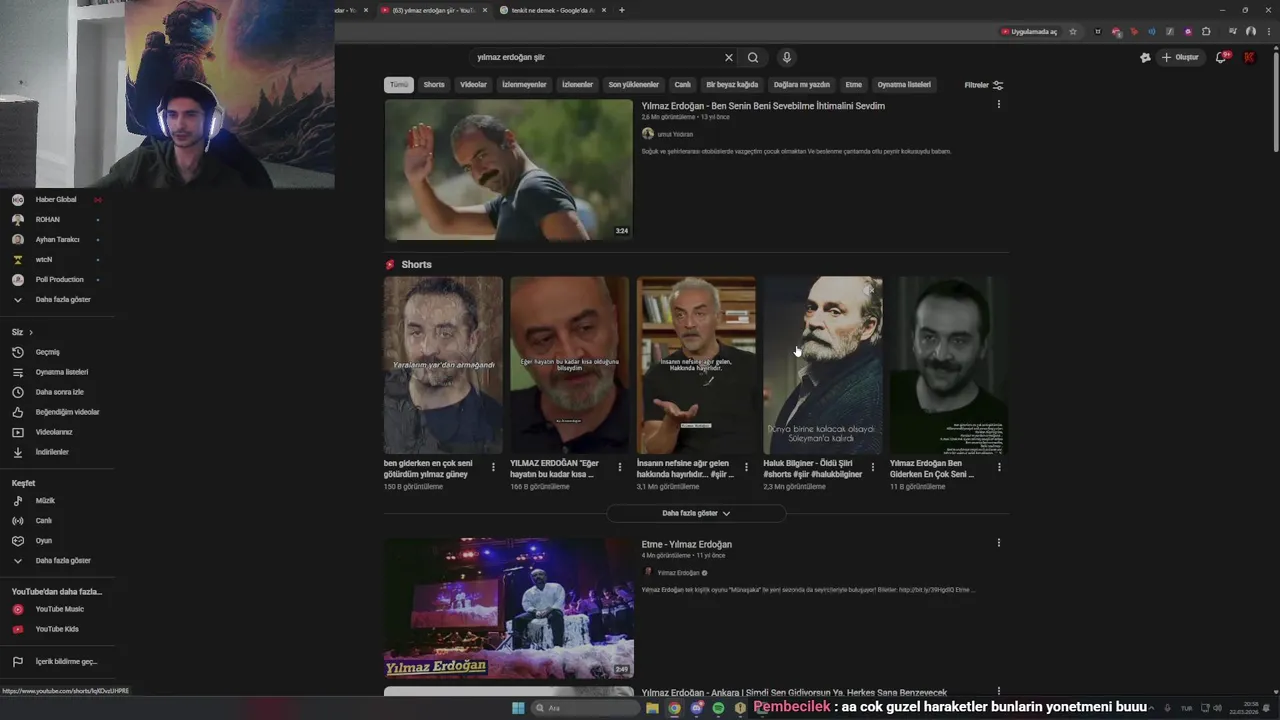Screen dimensions: 1280x720
Task: Click the magnifier search button
Action: [x=753, y=58]
